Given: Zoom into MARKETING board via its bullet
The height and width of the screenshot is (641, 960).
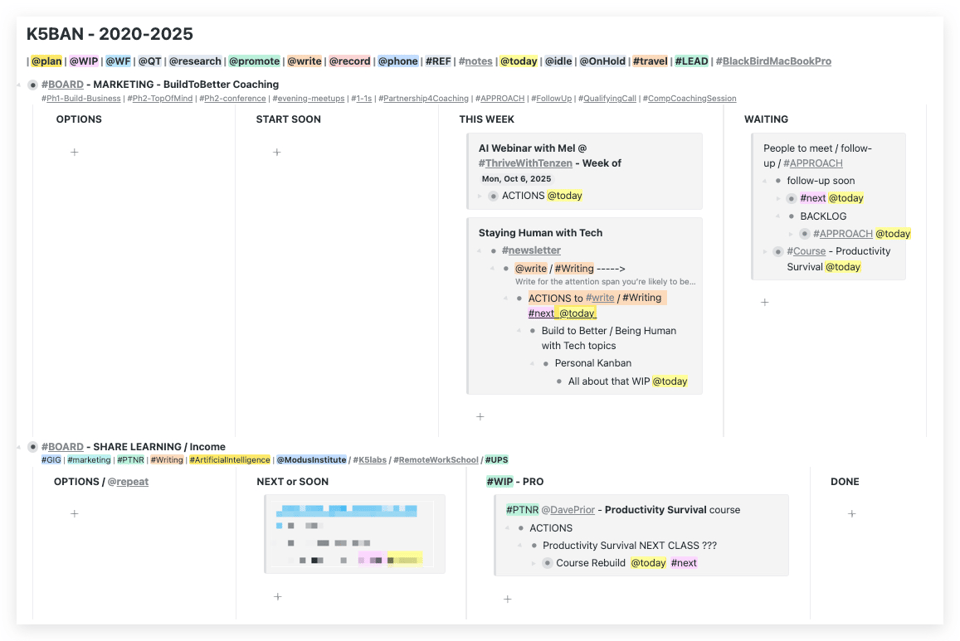Looking at the screenshot, I should (33, 85).
